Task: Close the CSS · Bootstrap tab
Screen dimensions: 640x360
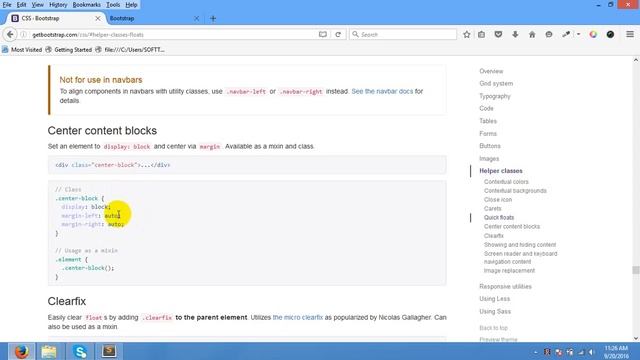Action: tap(98, 18)
